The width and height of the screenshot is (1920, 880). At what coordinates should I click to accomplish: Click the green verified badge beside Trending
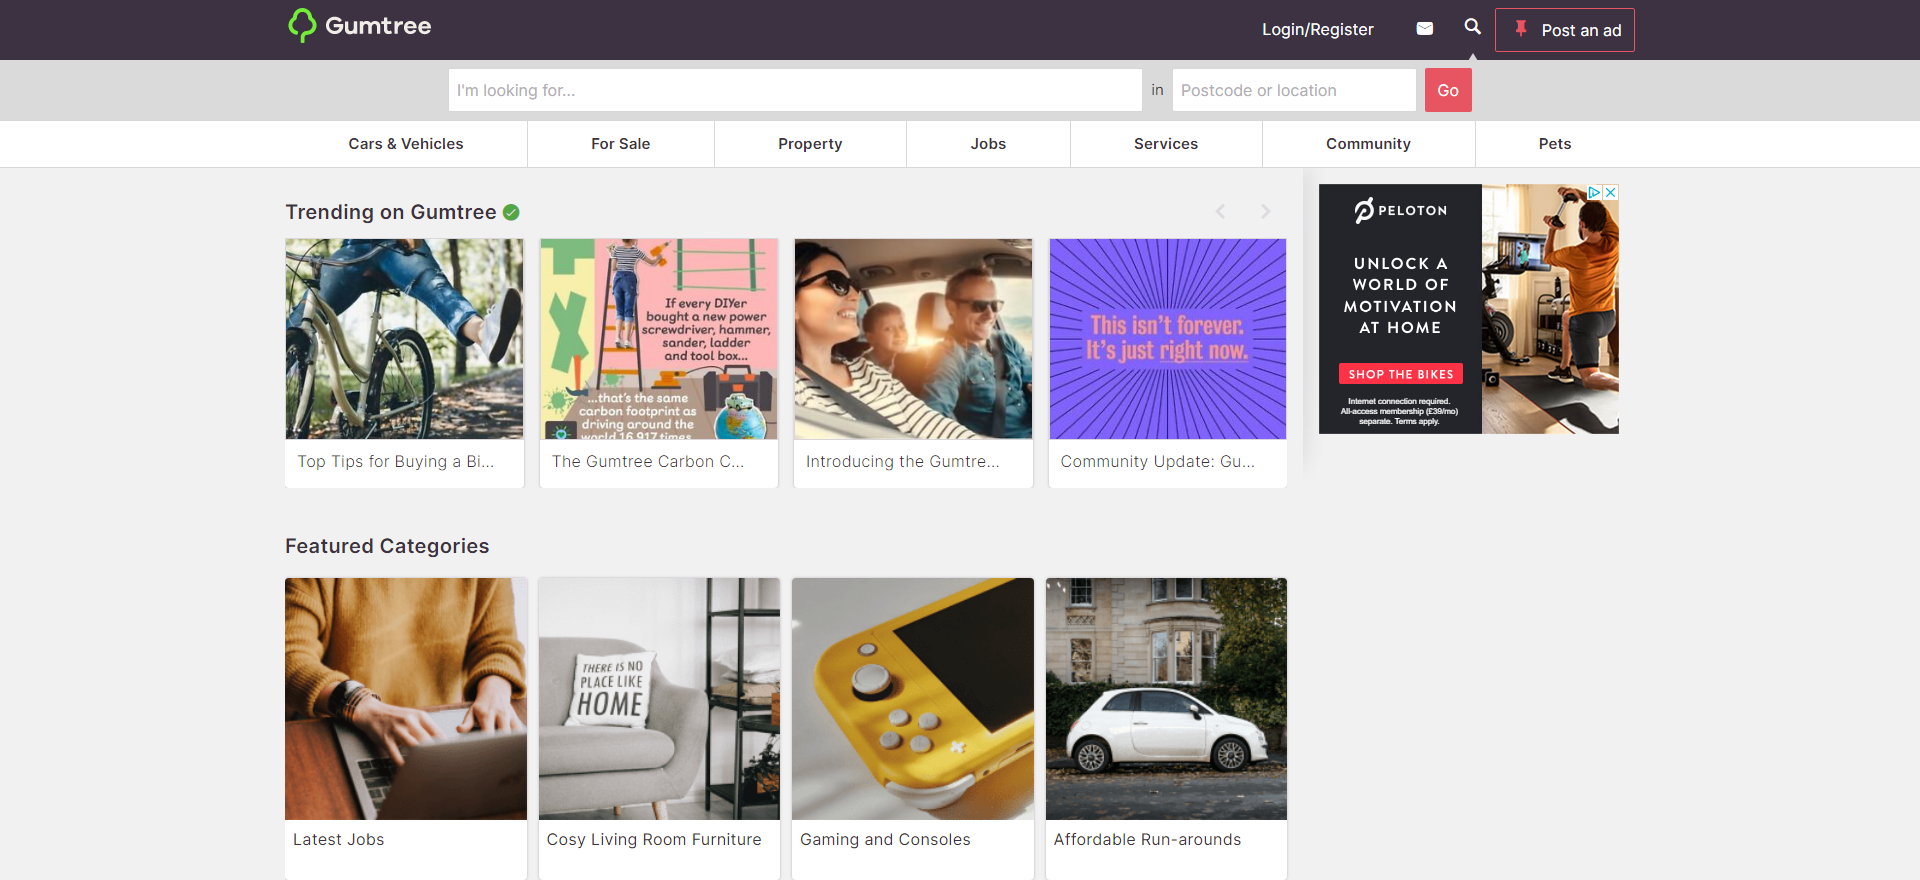(x=511, y=212)
